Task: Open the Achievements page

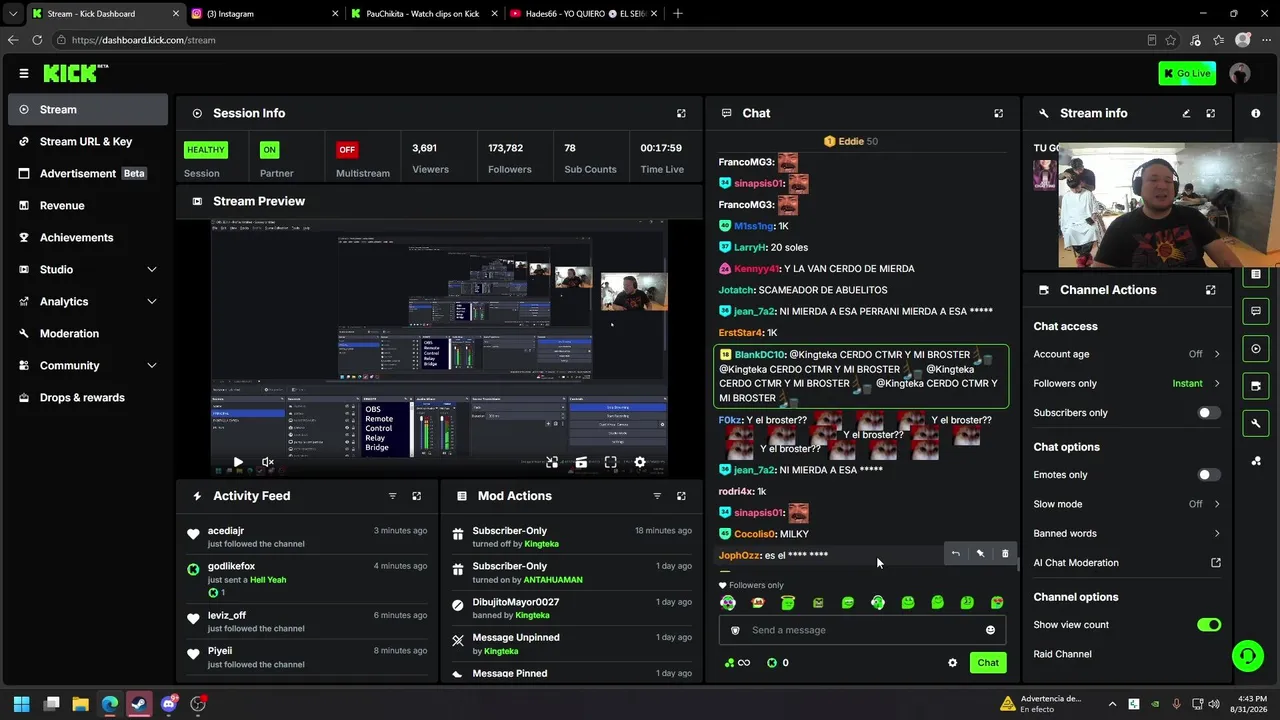Action: pyautogui.click(x=88, y=238)
